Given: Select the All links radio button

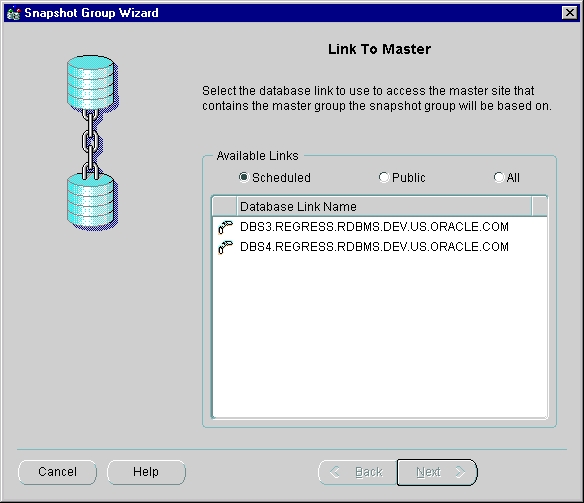Looking at the screenshot, I should coord(499,177).
